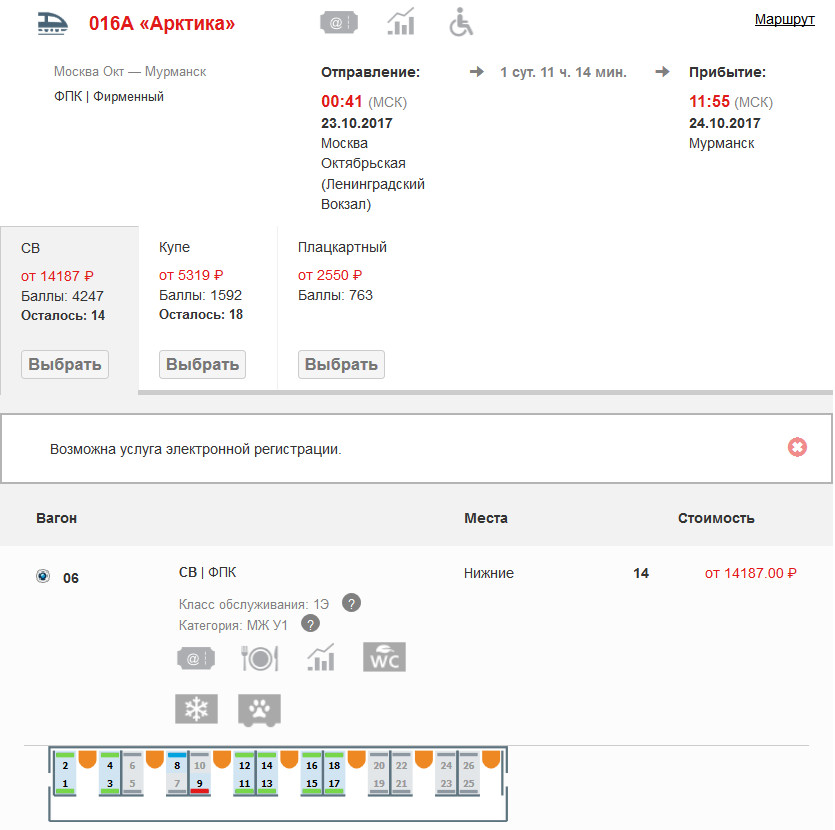Open the Маршрут route link

[784, 19]
